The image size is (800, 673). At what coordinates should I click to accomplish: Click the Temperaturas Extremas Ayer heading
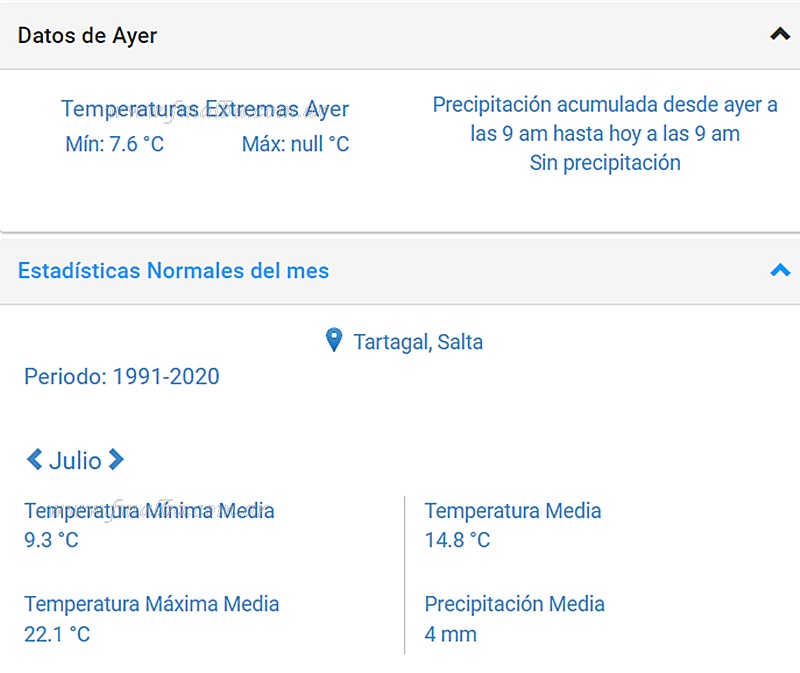[x=204, y=109]
